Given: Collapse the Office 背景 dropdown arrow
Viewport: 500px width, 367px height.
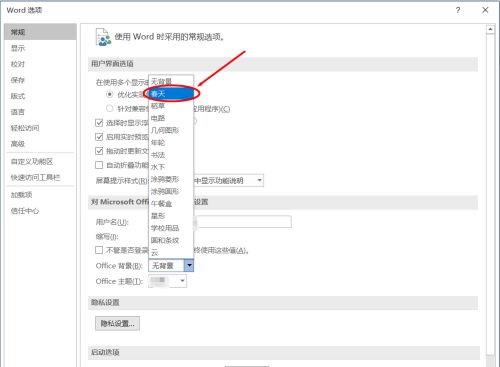Looking at the screenshot, I should [x=189, y=265].
